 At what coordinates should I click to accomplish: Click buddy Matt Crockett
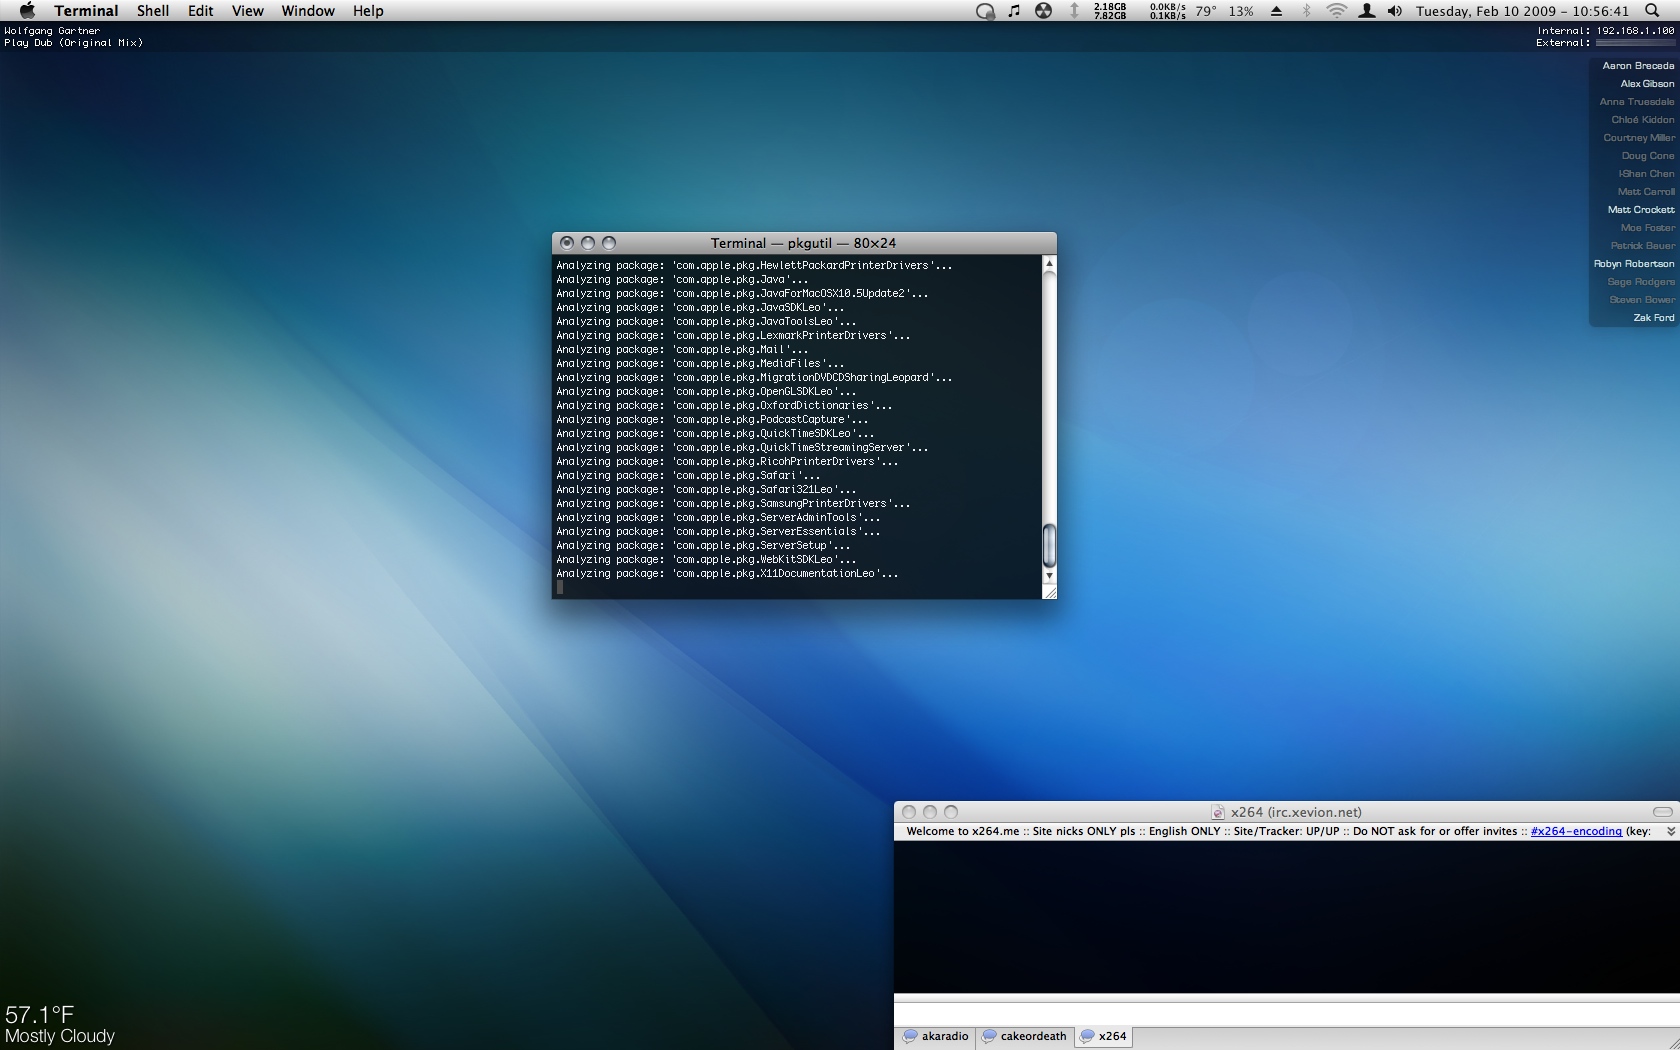[1641, 210]
